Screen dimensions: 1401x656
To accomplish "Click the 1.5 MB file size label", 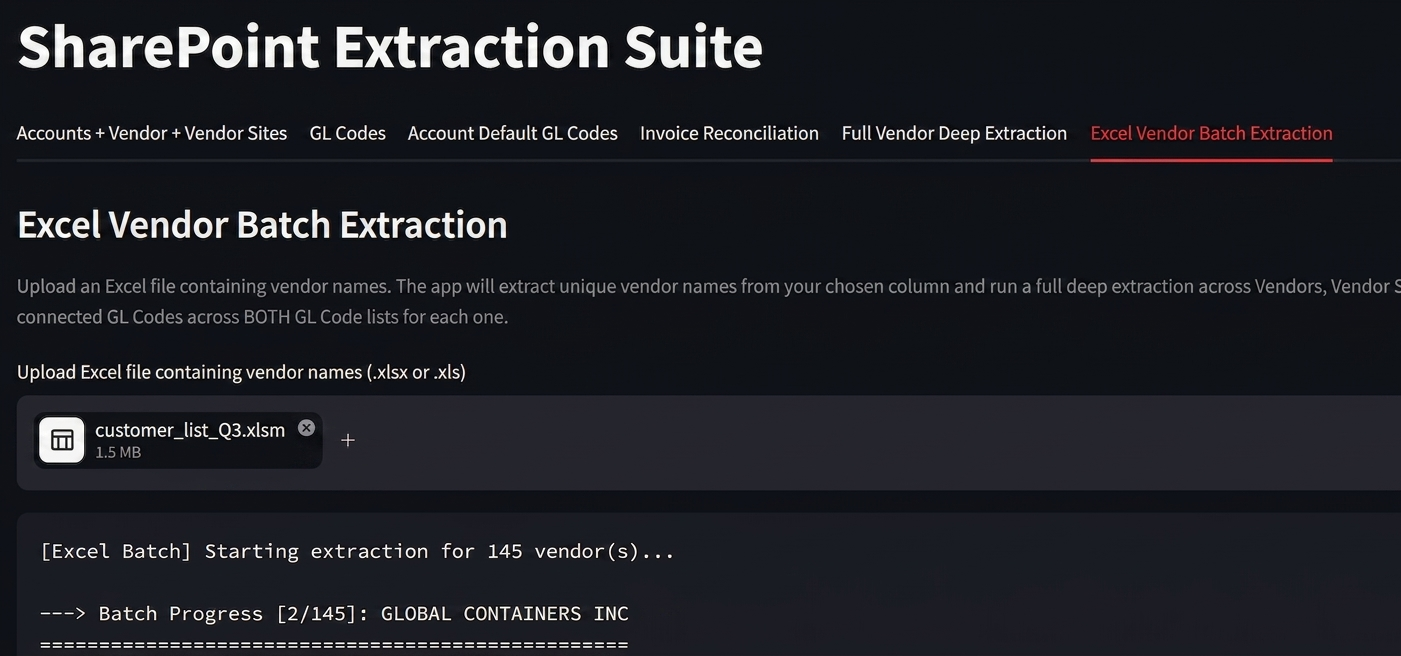I will click(118, 453).
